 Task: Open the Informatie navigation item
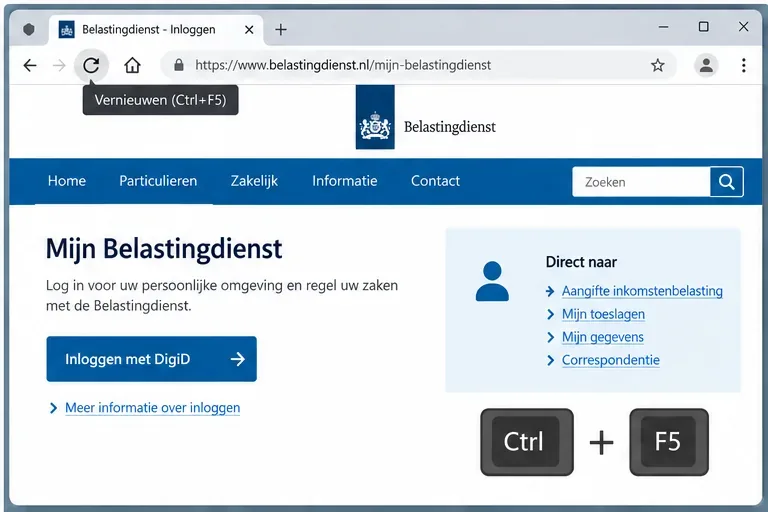345,181
